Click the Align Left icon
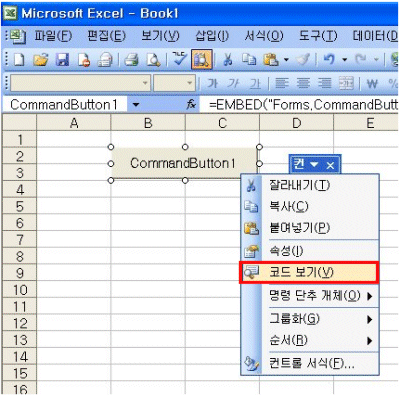This screenshot has height=397, width=400. [282, 83]
